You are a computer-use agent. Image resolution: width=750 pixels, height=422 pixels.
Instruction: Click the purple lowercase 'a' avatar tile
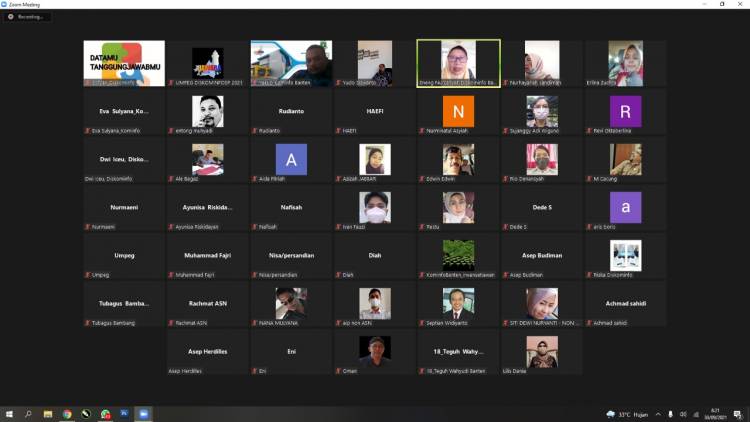point(626,208)
